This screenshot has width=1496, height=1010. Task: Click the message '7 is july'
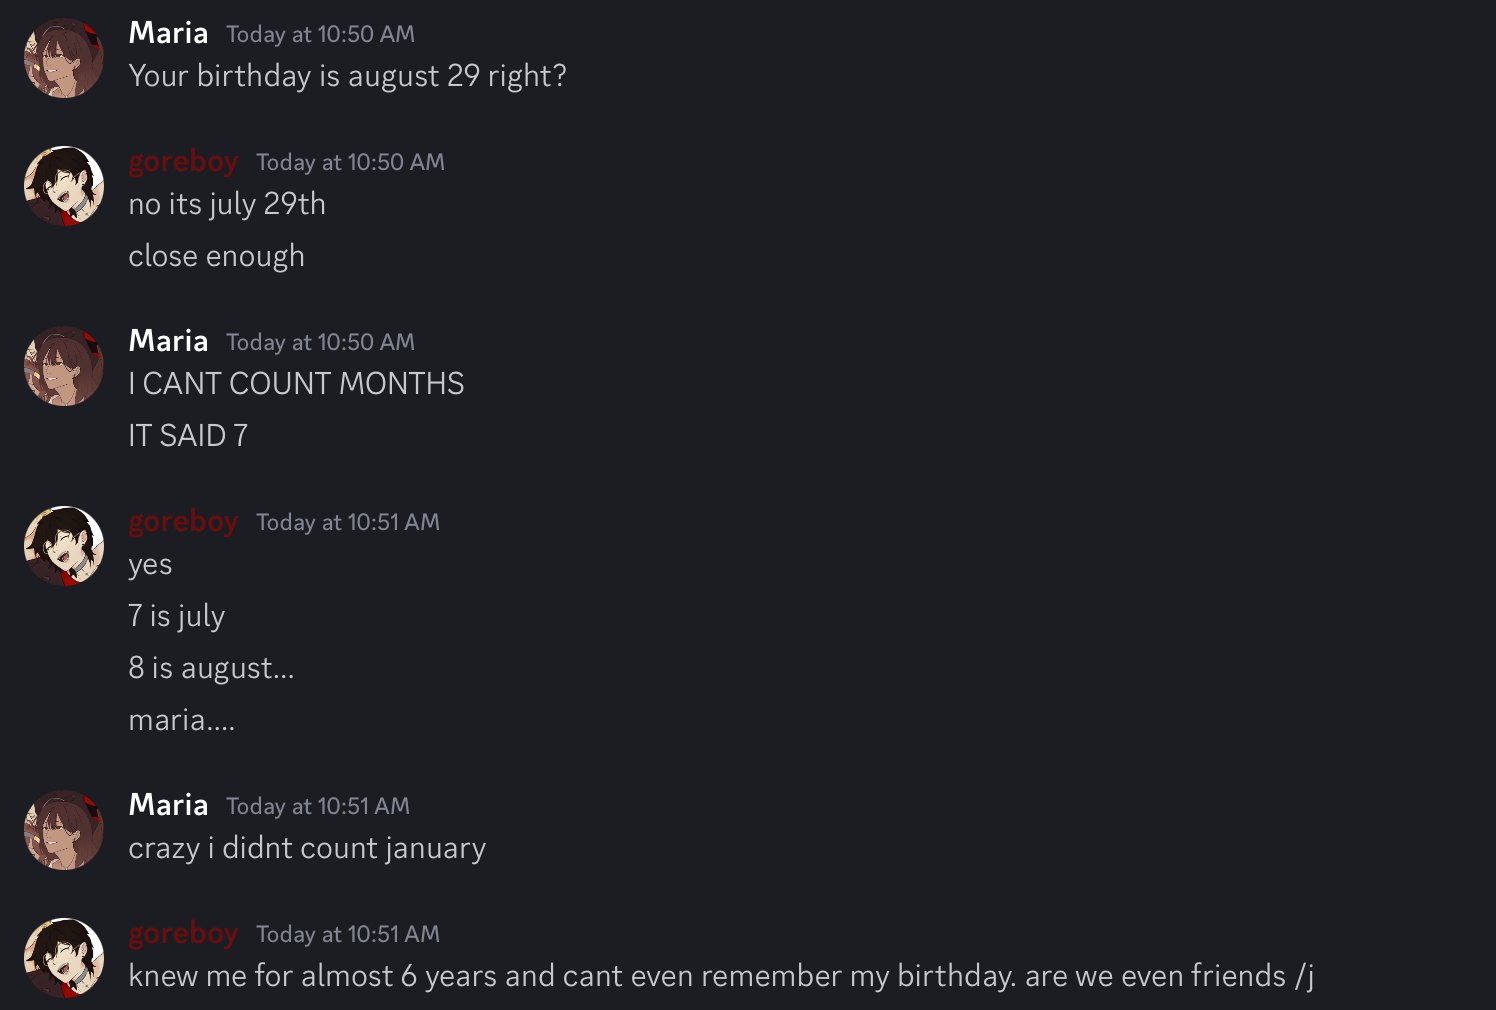(176, 616)
